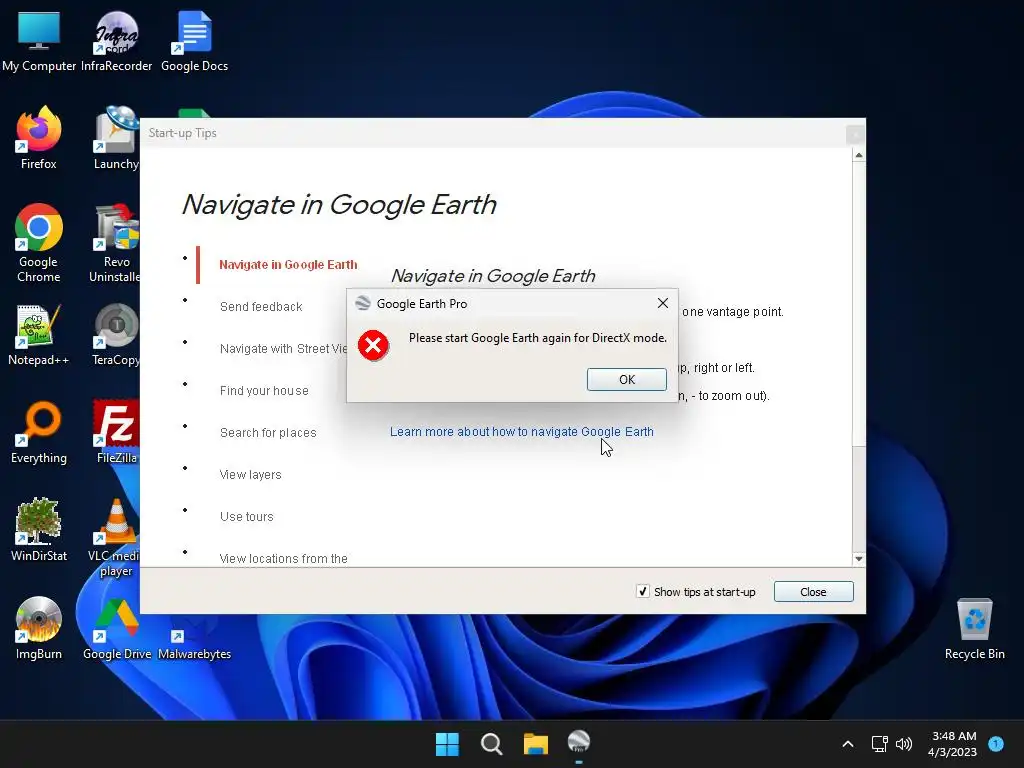1024x768 pixels.
Task: Select Use tours tip
Action: (x=246, y=517)
